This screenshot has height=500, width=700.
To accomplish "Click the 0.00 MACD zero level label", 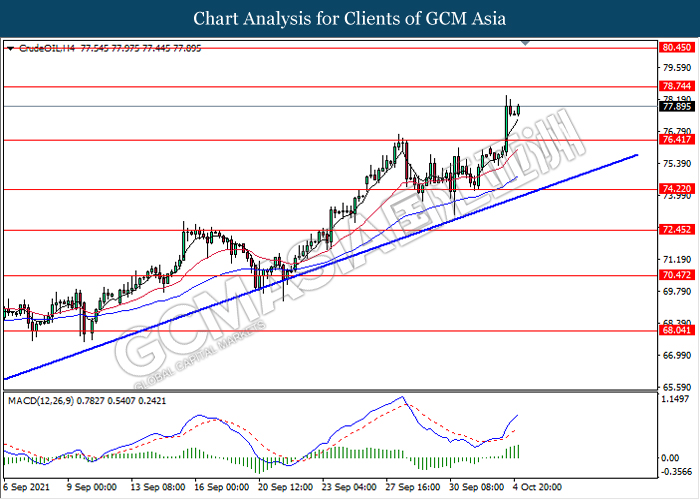I will [x=671, y=458].
